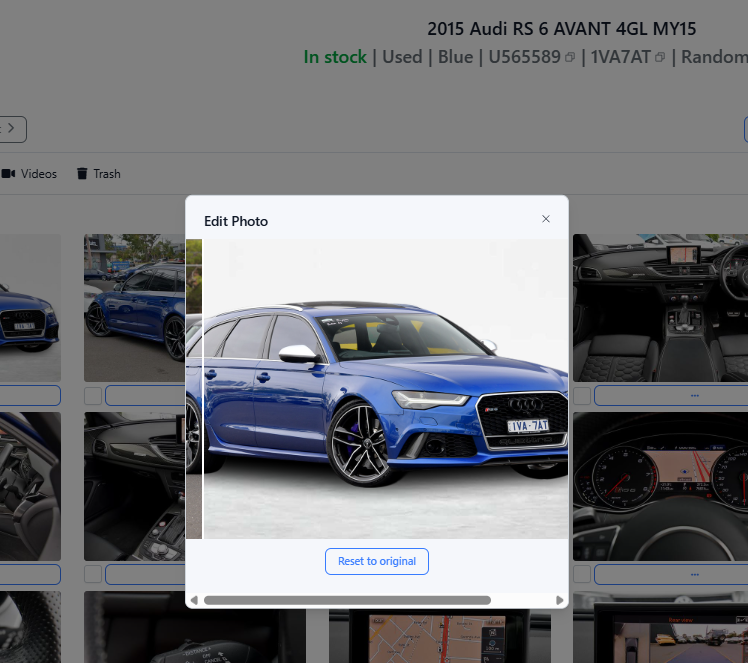748x663 pixels.
Task: Copy the stock number U565589
Action: click(570, 58)
